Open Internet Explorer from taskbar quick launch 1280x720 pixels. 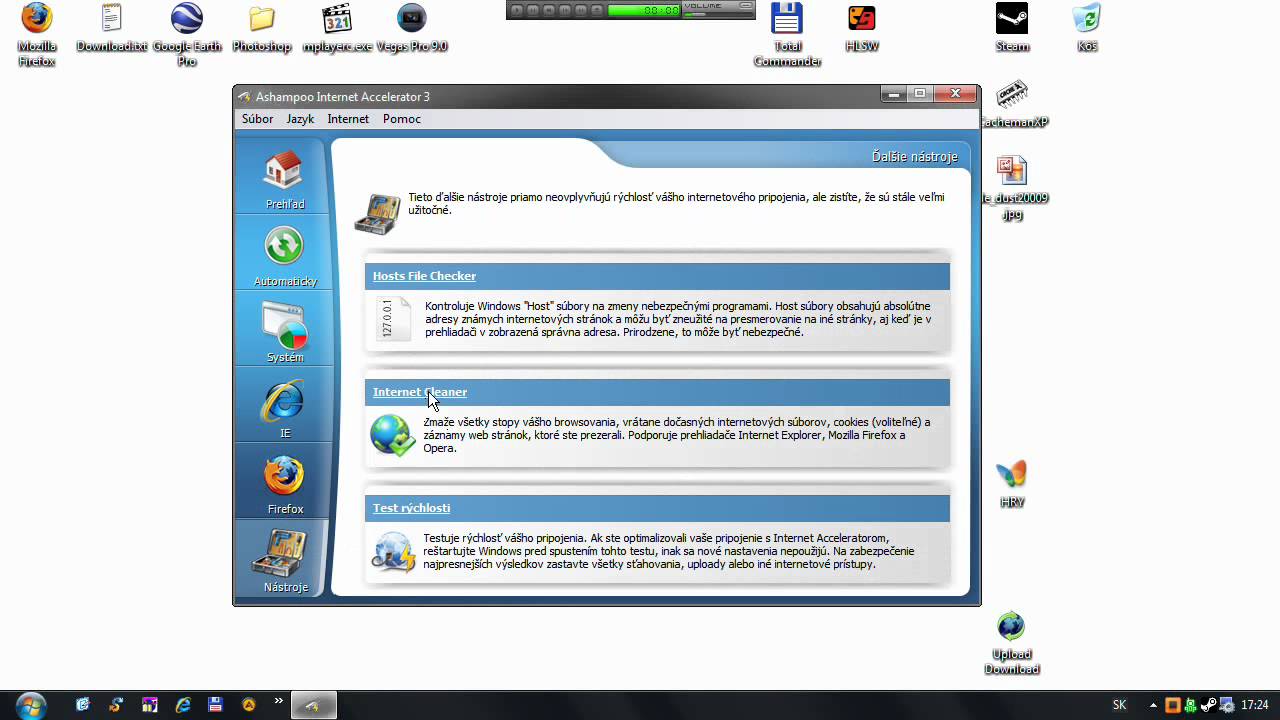(183, 705)
